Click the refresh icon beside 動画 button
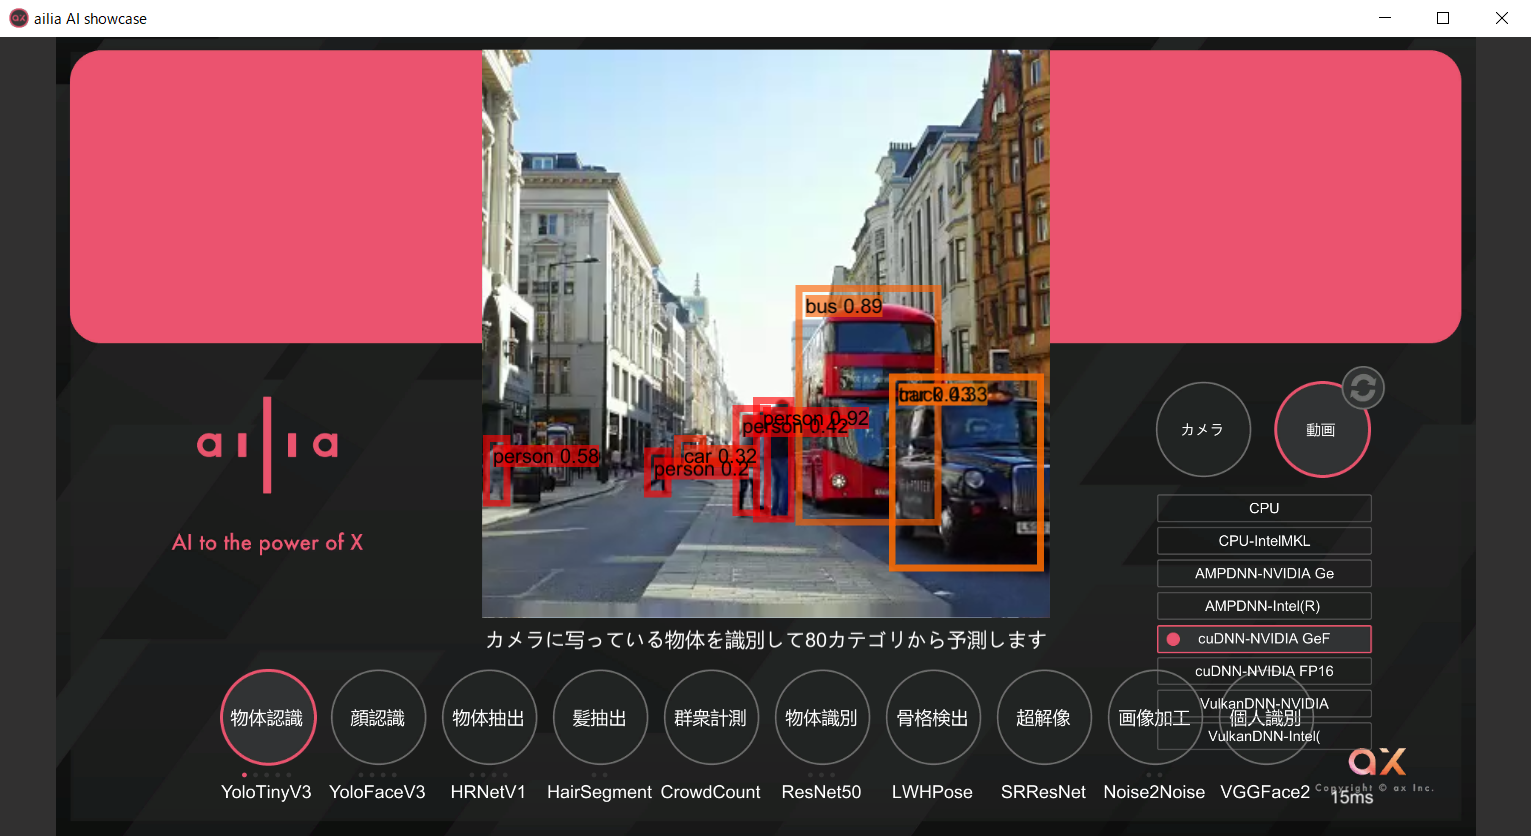The image size is (1531, 836). click(x=1362, y=388)
